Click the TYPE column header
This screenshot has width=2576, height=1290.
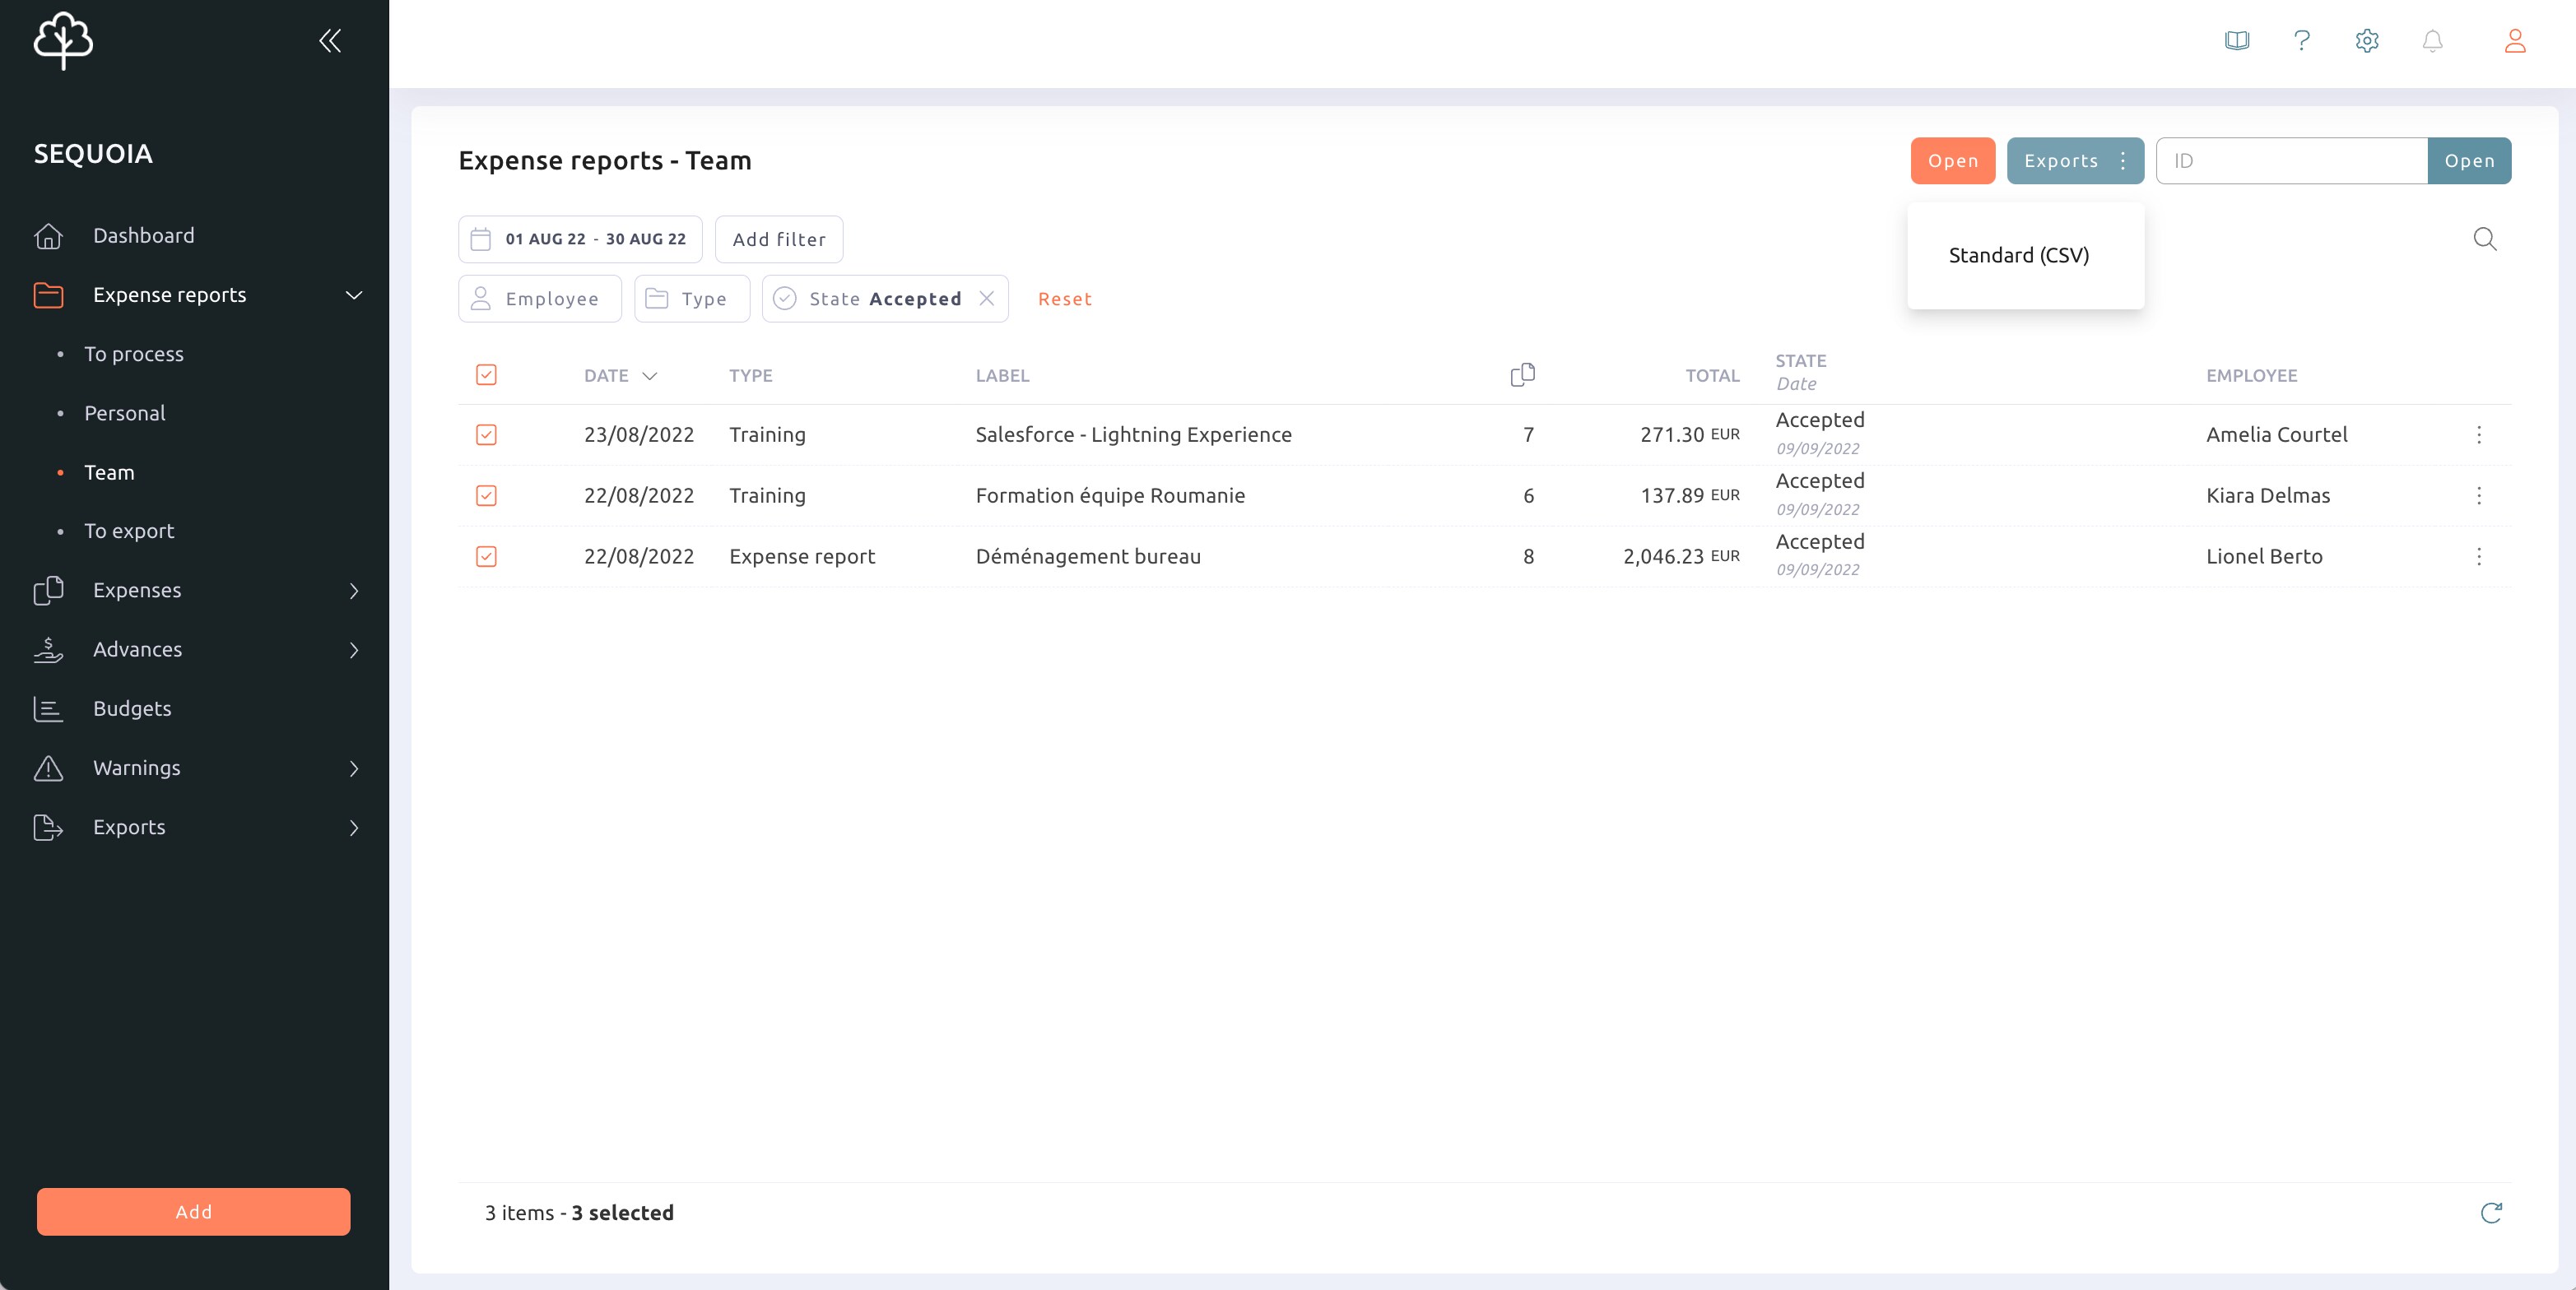click(750, 376)
